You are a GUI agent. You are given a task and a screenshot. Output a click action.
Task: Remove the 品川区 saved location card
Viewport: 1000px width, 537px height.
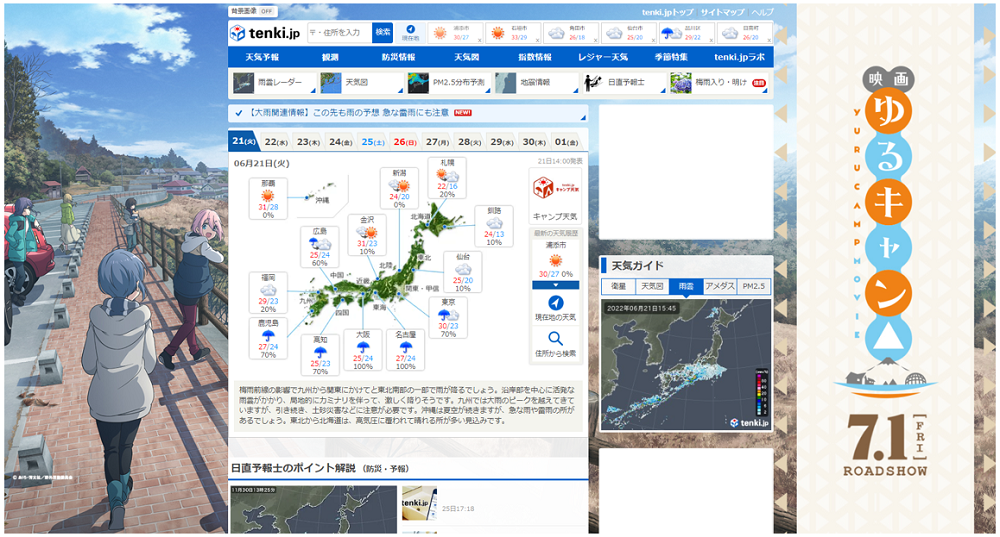click(709, 40)
